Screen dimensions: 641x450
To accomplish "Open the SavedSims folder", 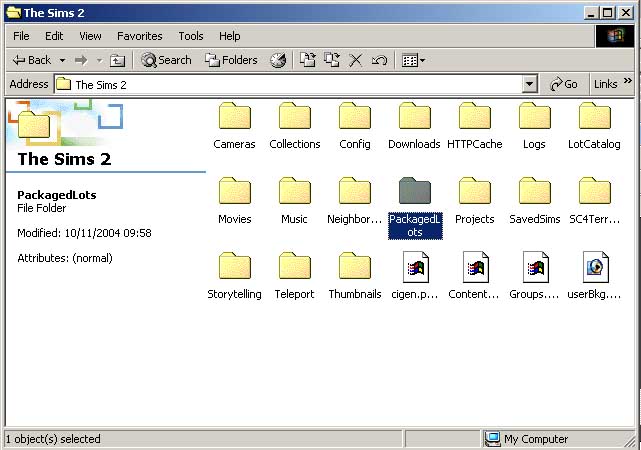I will coord(534,201).
